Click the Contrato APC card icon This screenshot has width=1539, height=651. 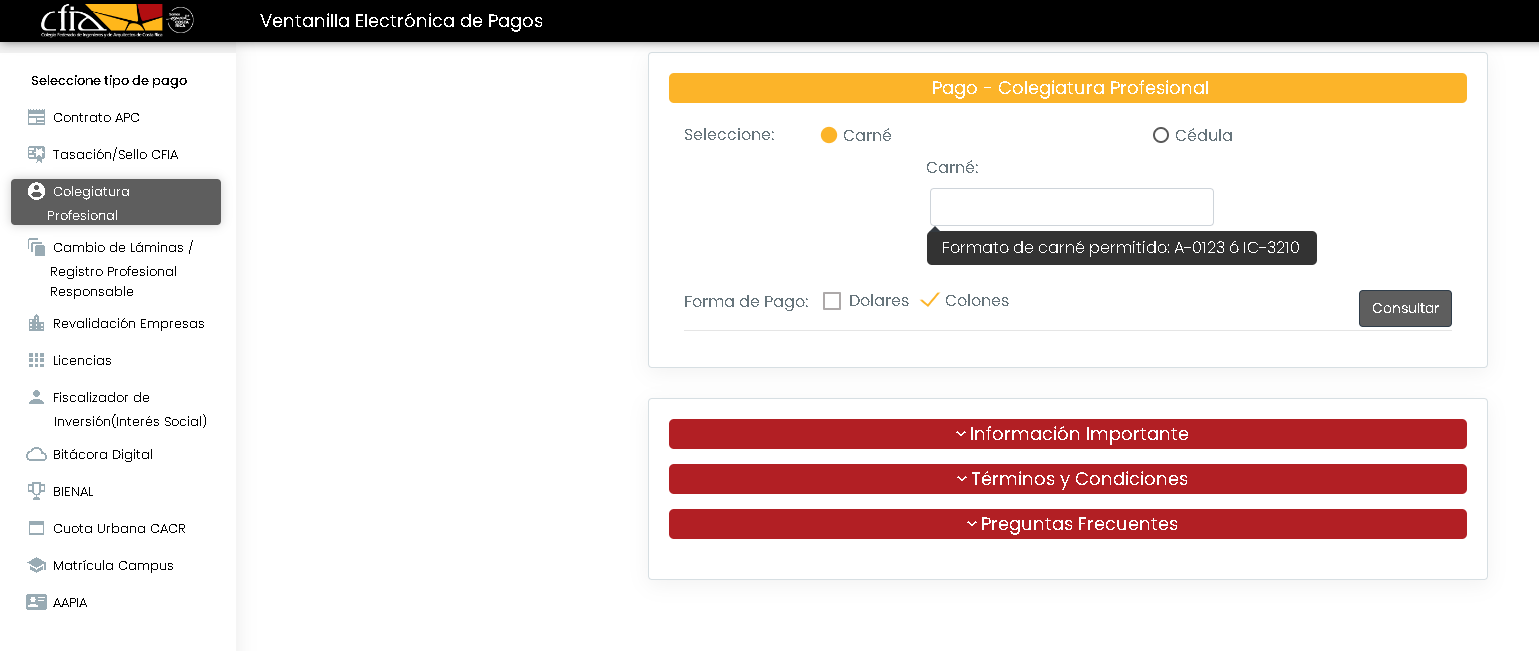pos(37,118)
